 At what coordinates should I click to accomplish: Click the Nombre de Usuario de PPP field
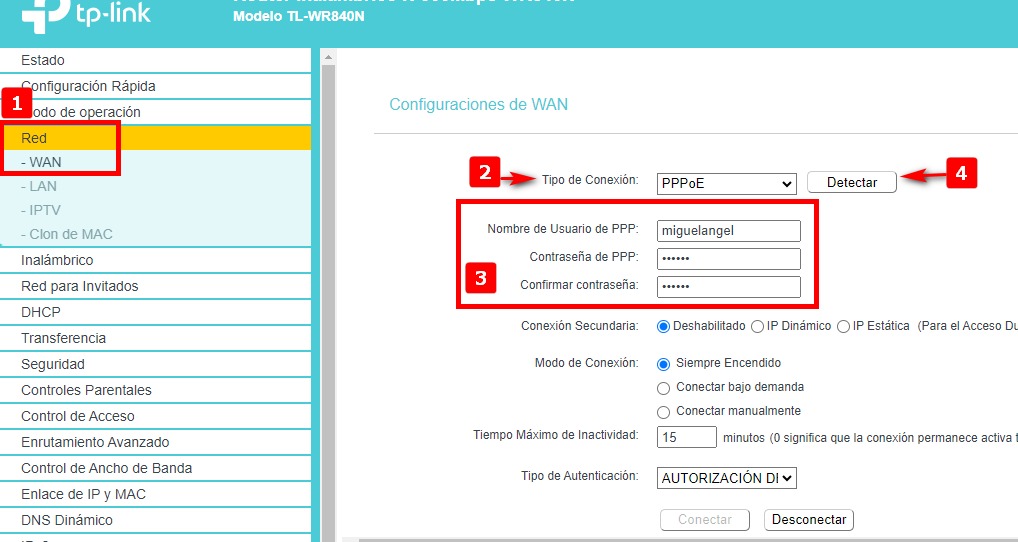pos(729,231)
